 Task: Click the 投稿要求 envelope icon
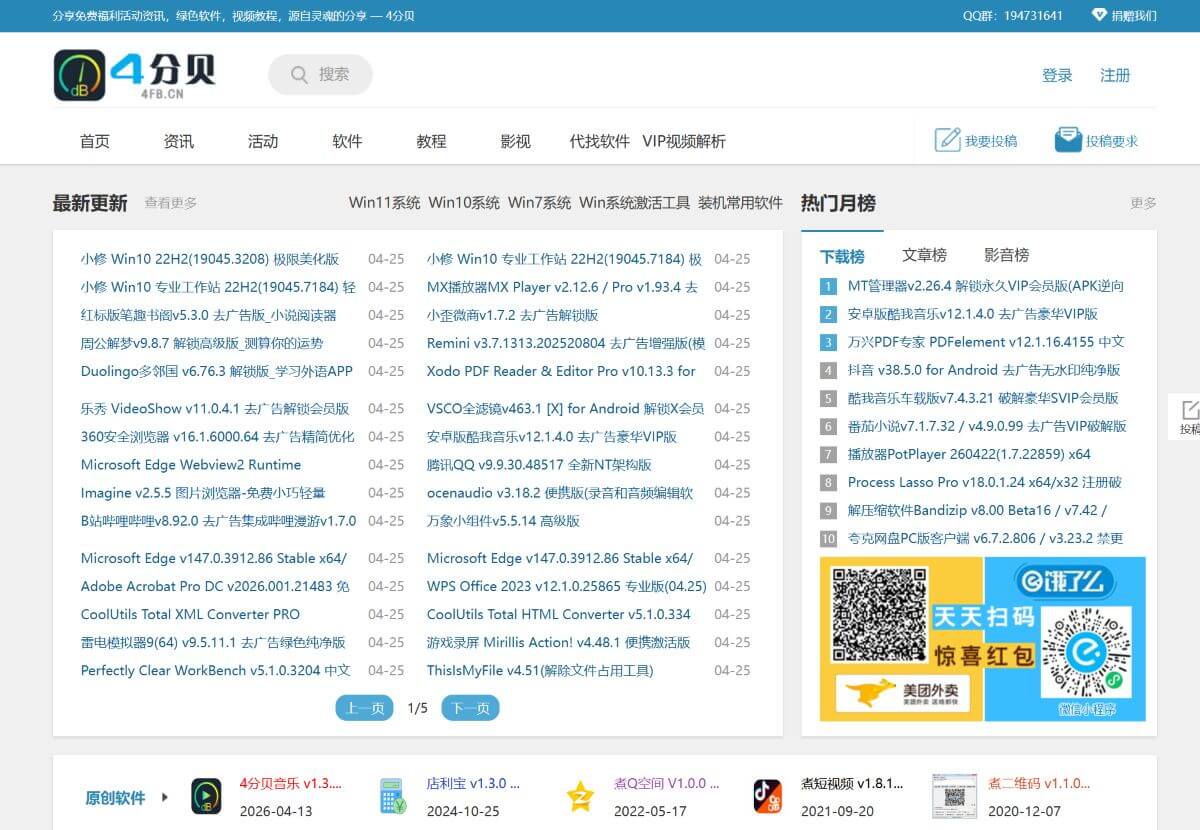click(1068, 140)
